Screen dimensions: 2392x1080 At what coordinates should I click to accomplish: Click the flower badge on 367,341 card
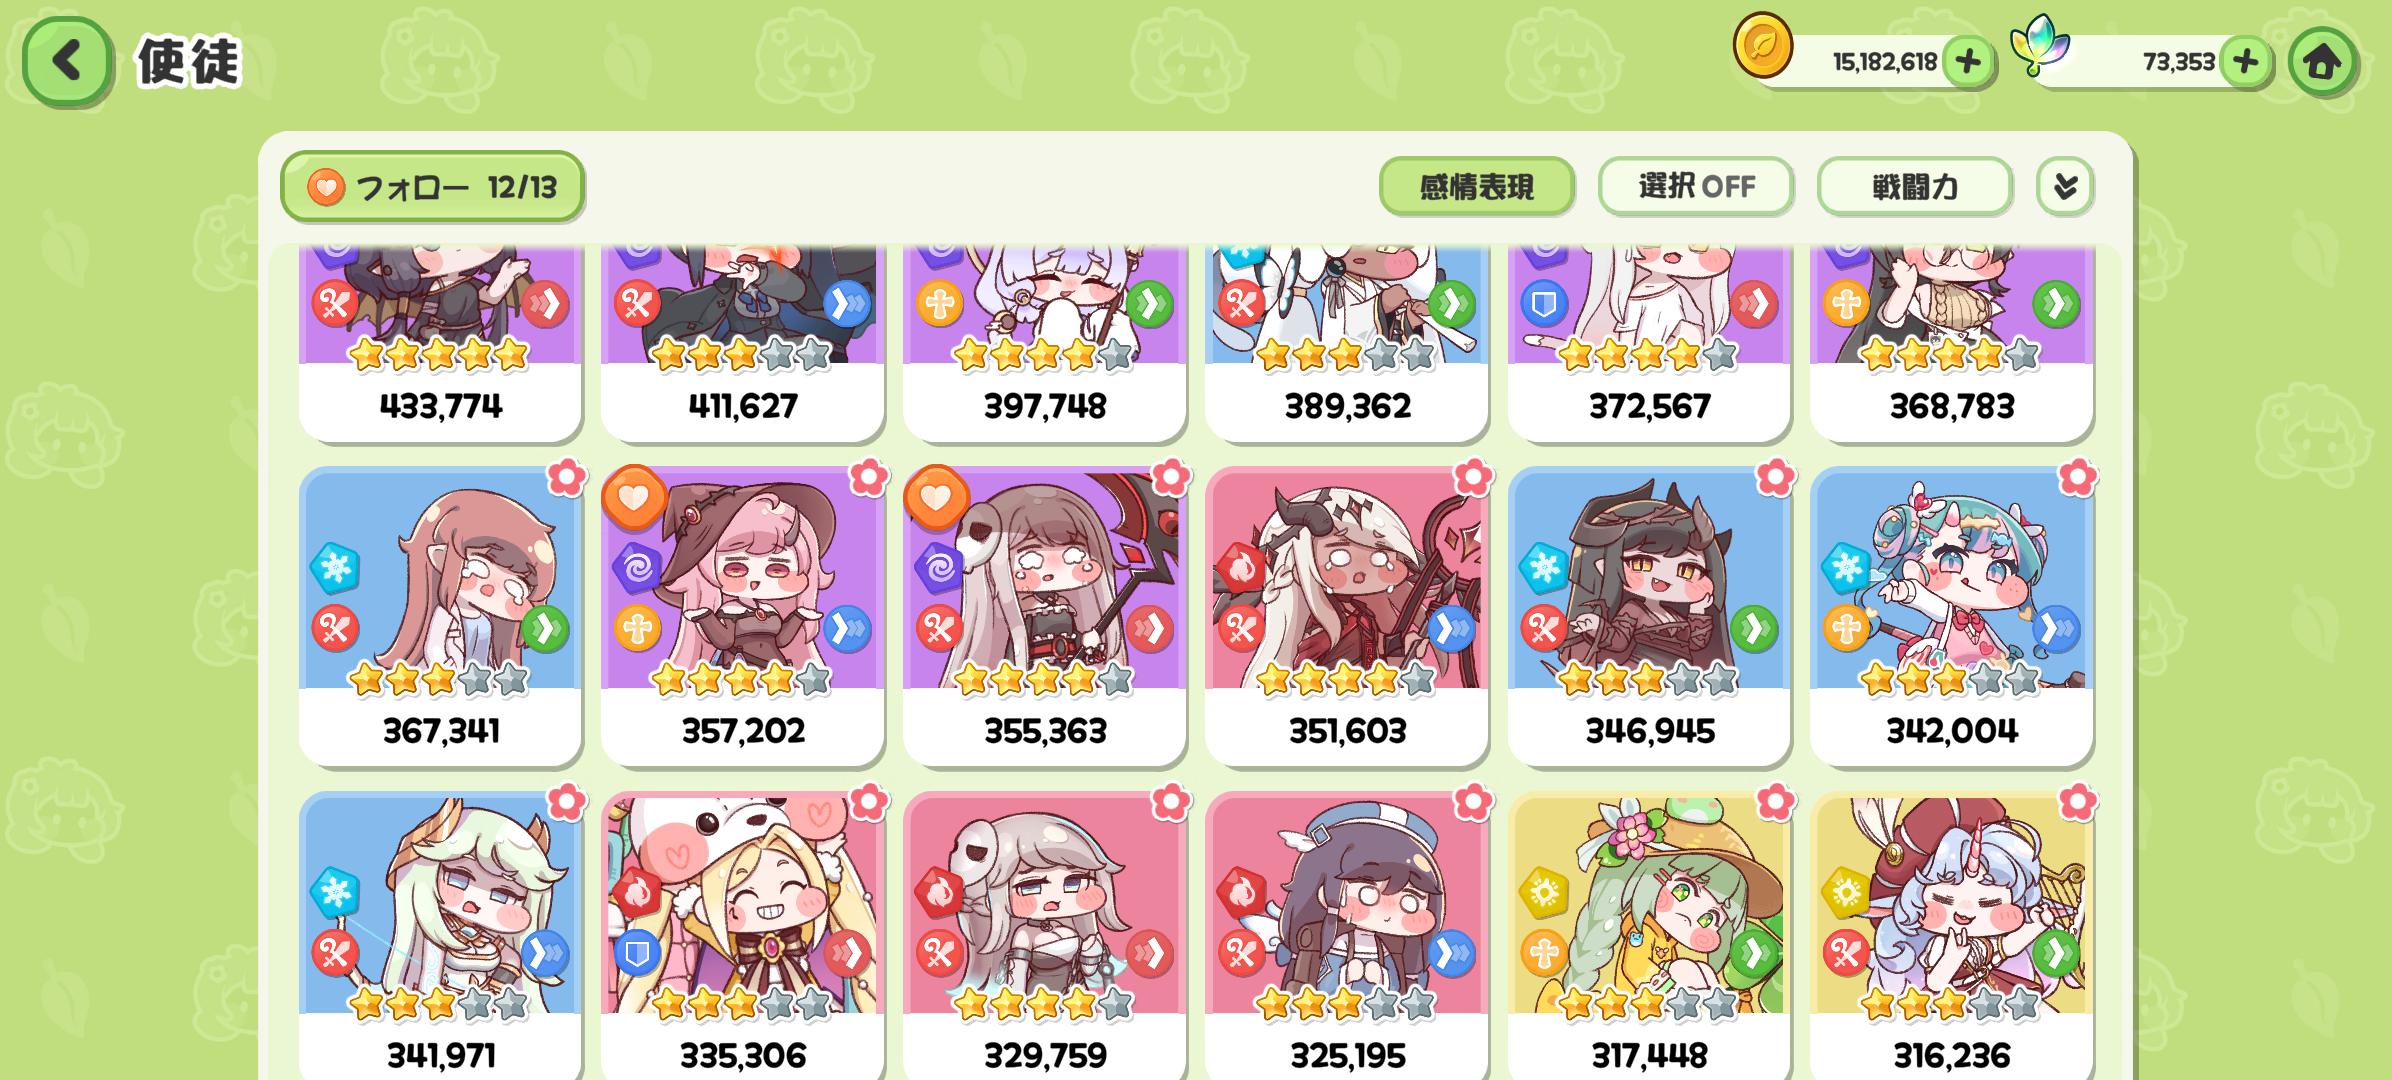pos(567,478)
